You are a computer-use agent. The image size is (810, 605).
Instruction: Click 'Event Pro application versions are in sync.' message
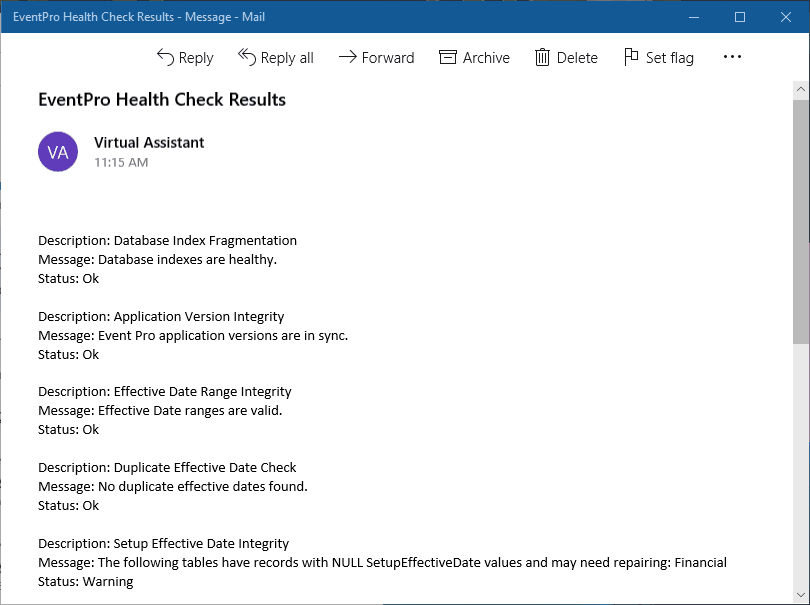point(223,336)
